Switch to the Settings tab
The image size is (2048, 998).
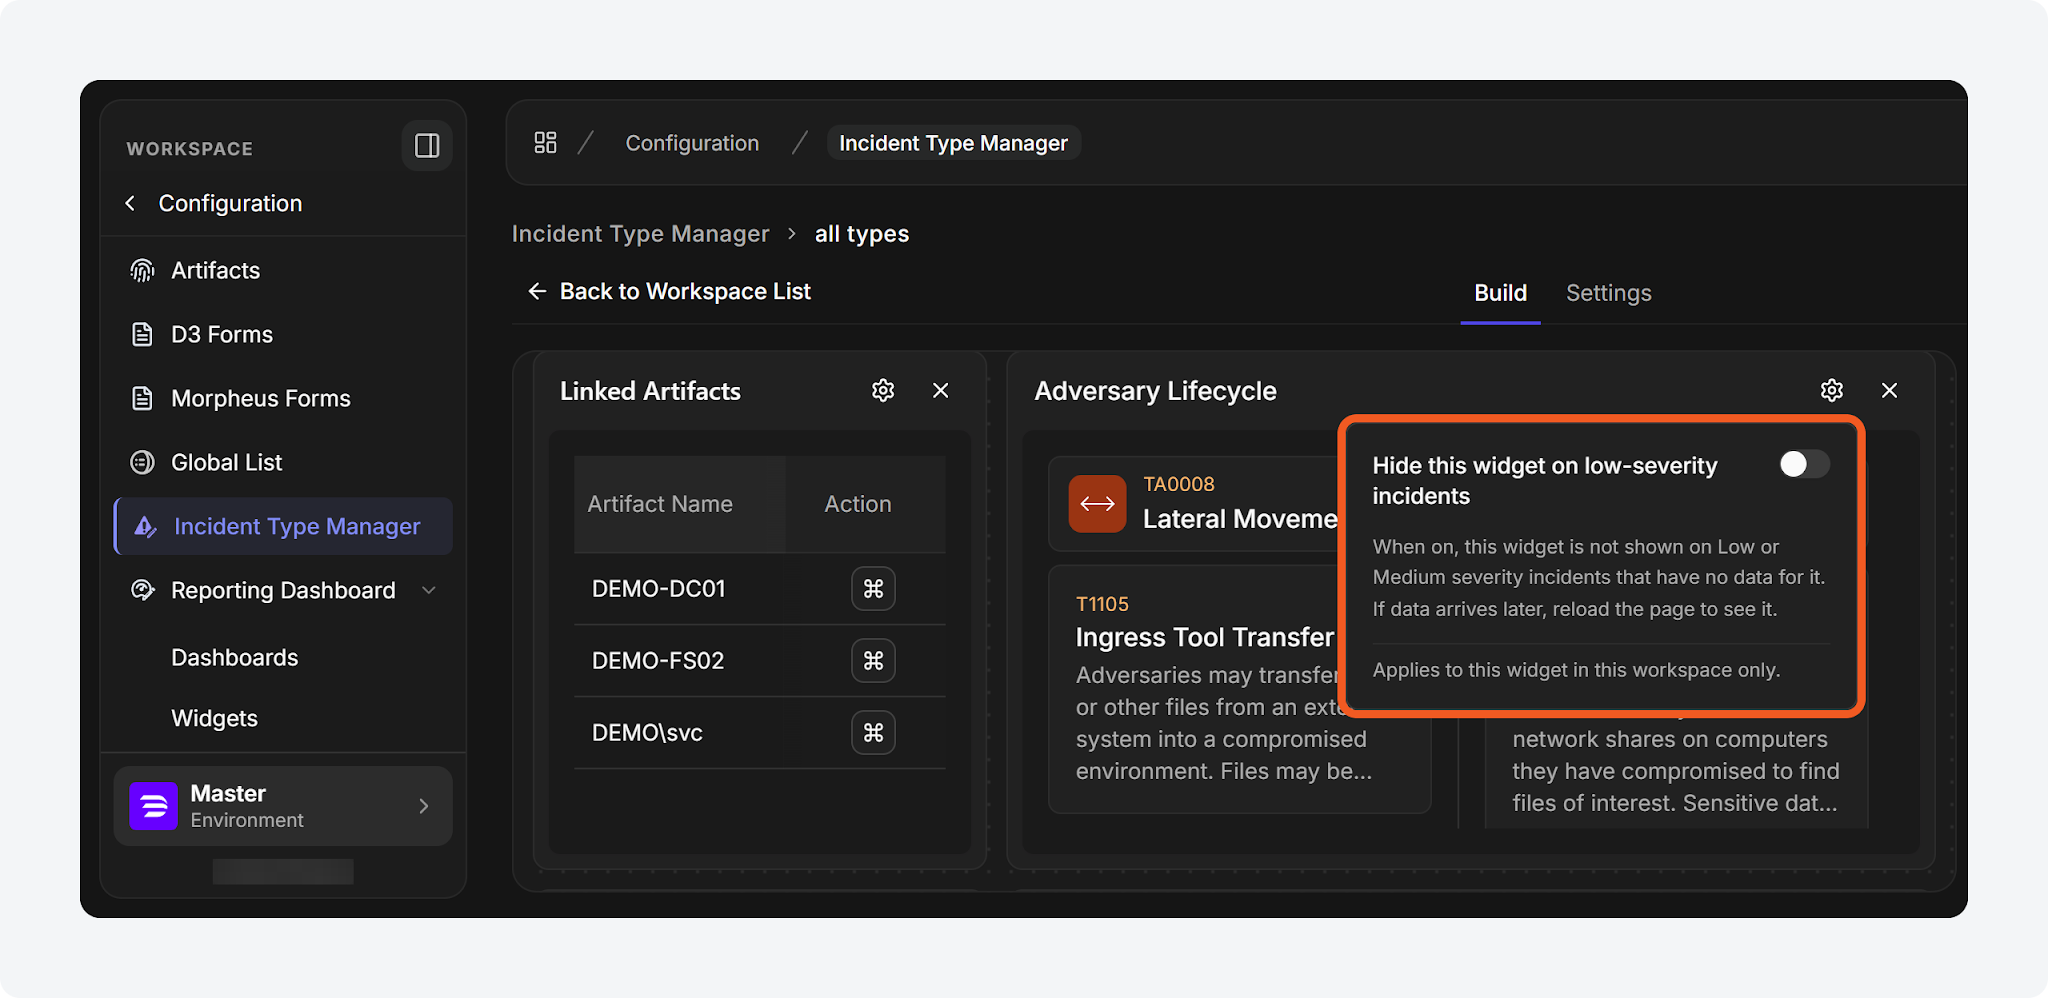coord(1608,293)
